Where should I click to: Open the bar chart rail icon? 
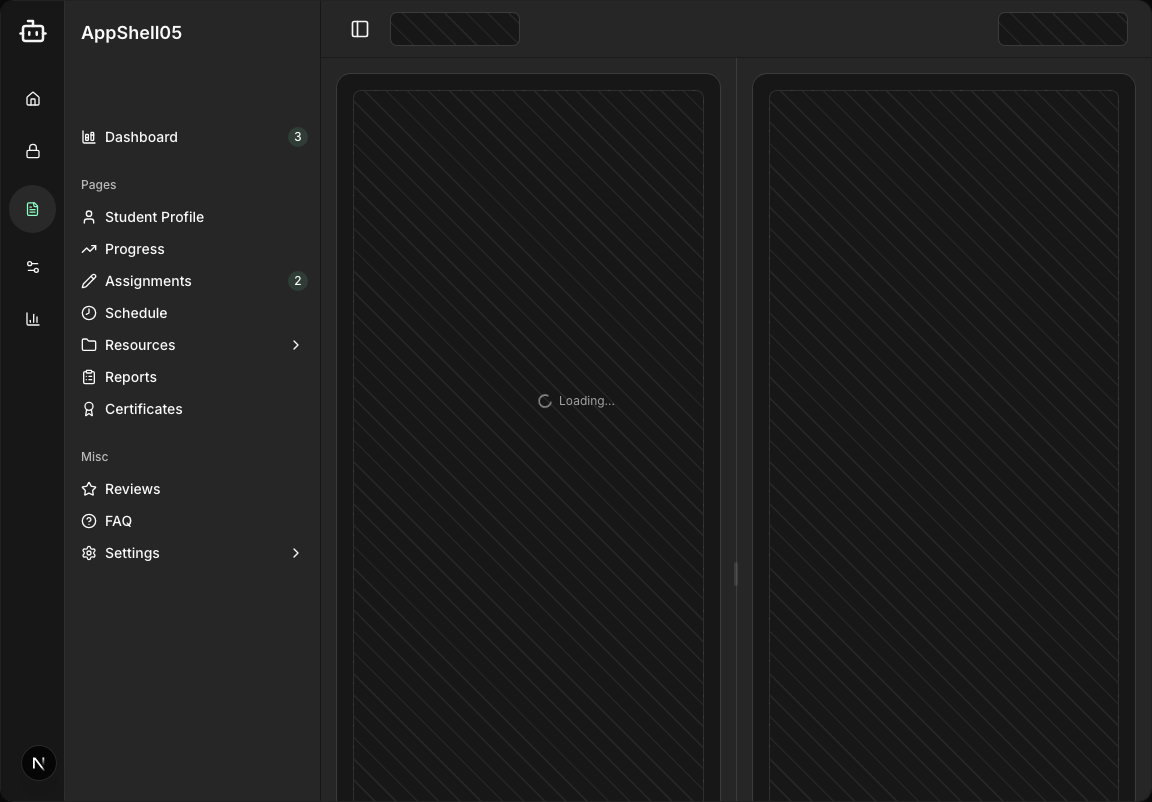point(33,319)
